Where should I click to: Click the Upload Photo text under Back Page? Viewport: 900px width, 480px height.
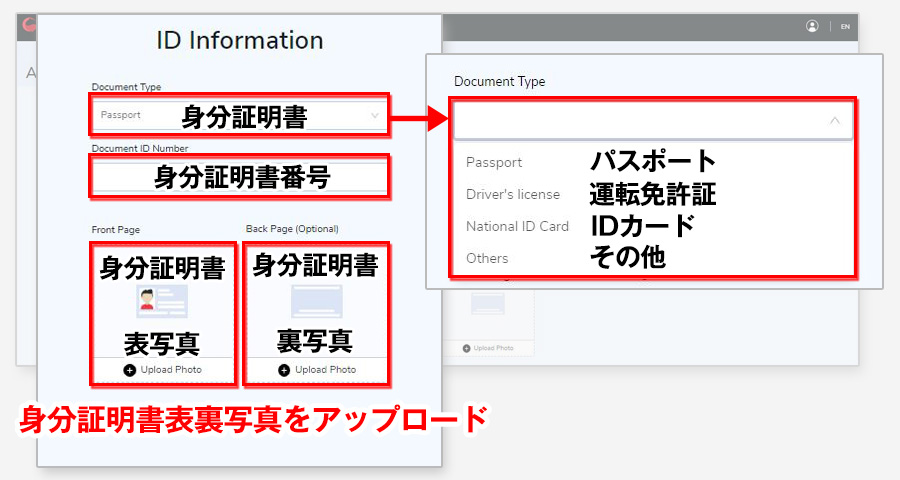pyautogui.click(x=325, y=370)
